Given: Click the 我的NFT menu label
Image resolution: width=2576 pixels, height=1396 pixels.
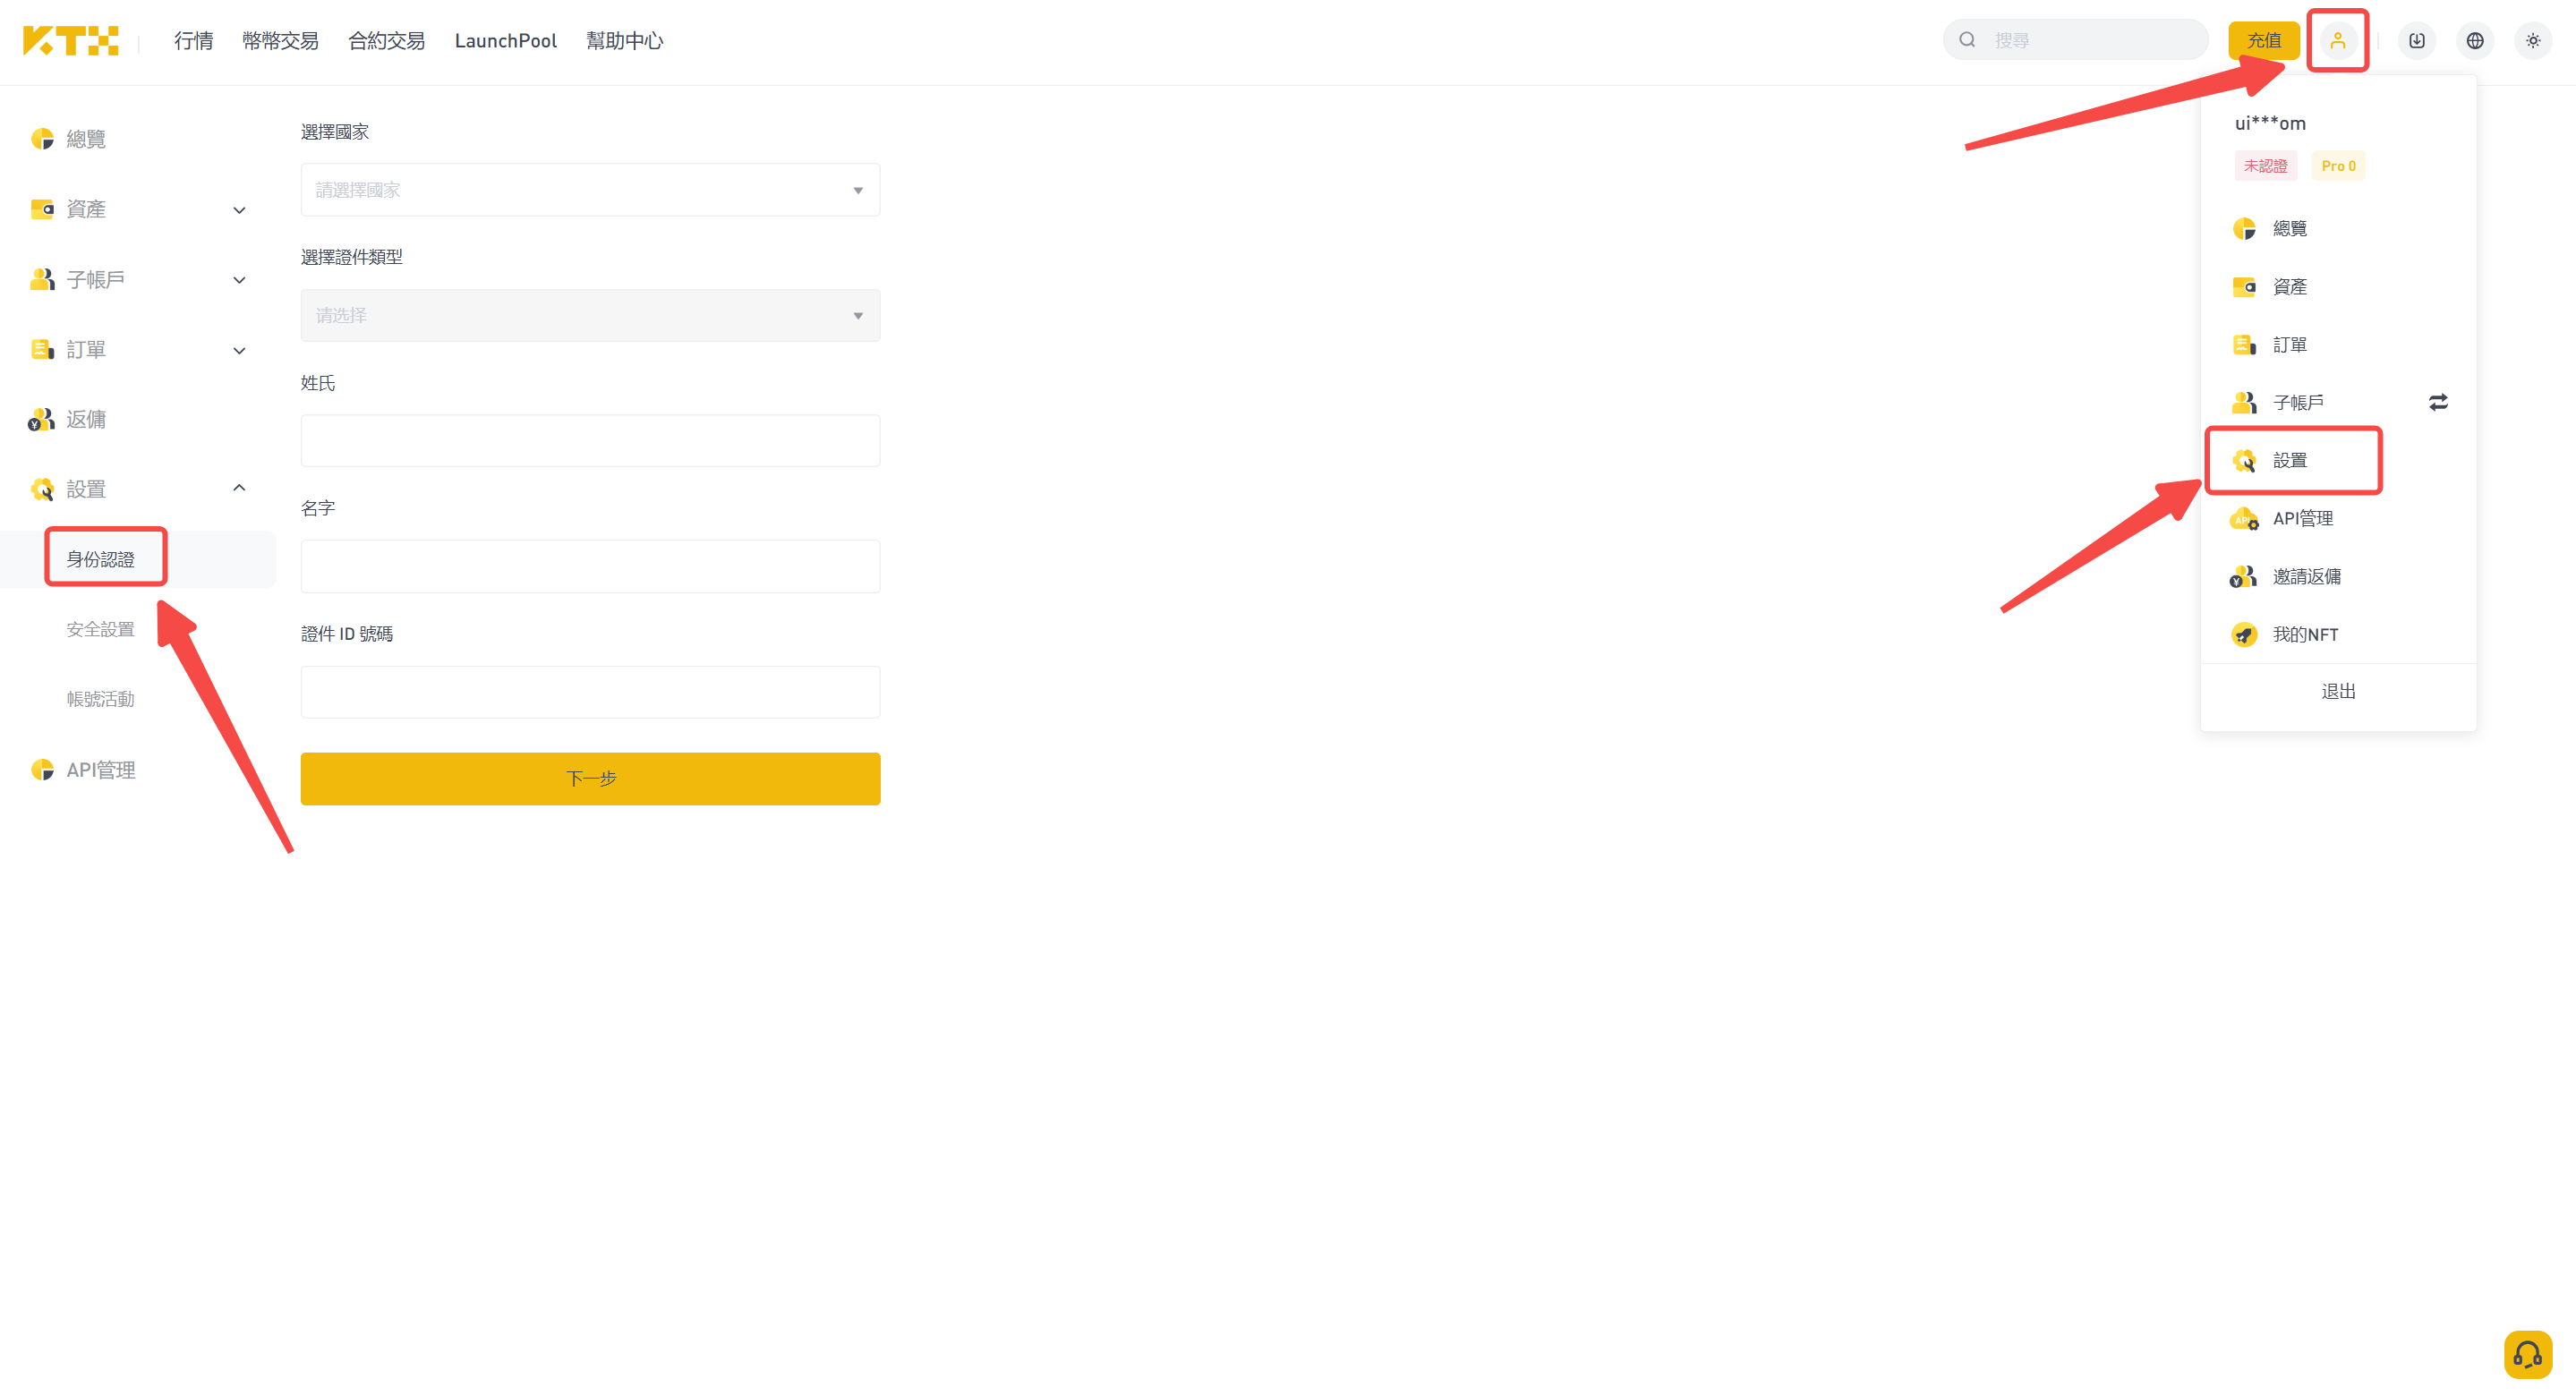Looking at the screenshot, I should tap(2305, 634).
